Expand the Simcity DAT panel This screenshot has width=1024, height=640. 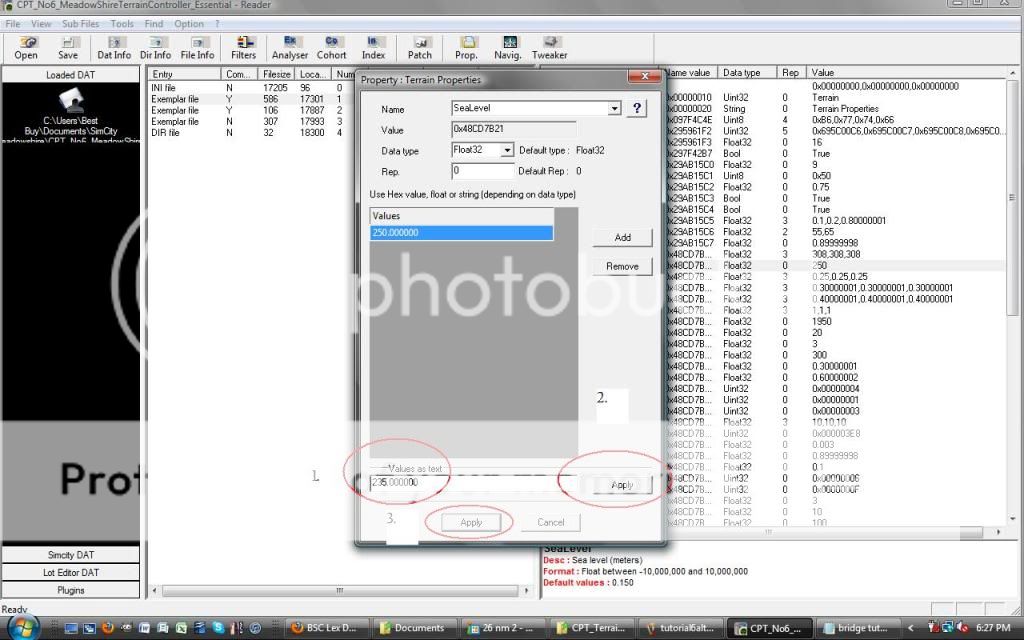coord(71,555)
